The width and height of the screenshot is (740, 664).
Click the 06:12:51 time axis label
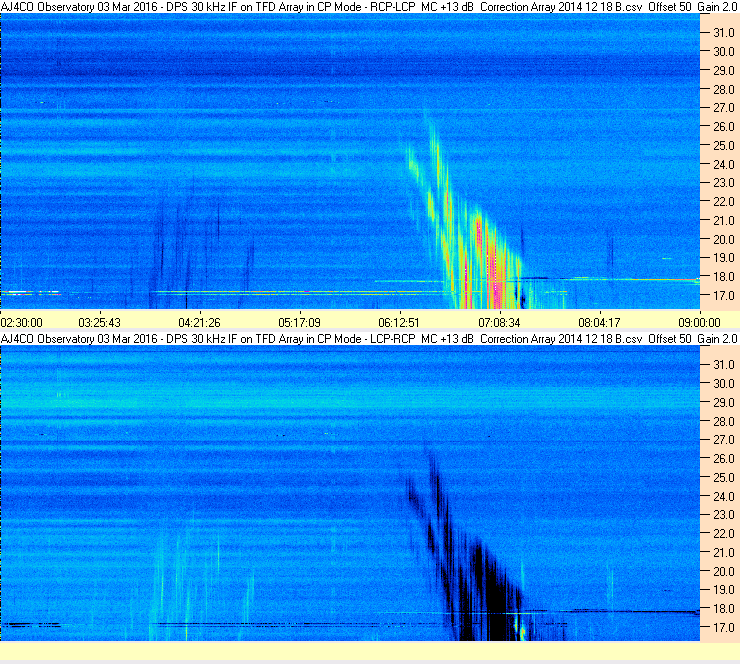pos(399,323)
